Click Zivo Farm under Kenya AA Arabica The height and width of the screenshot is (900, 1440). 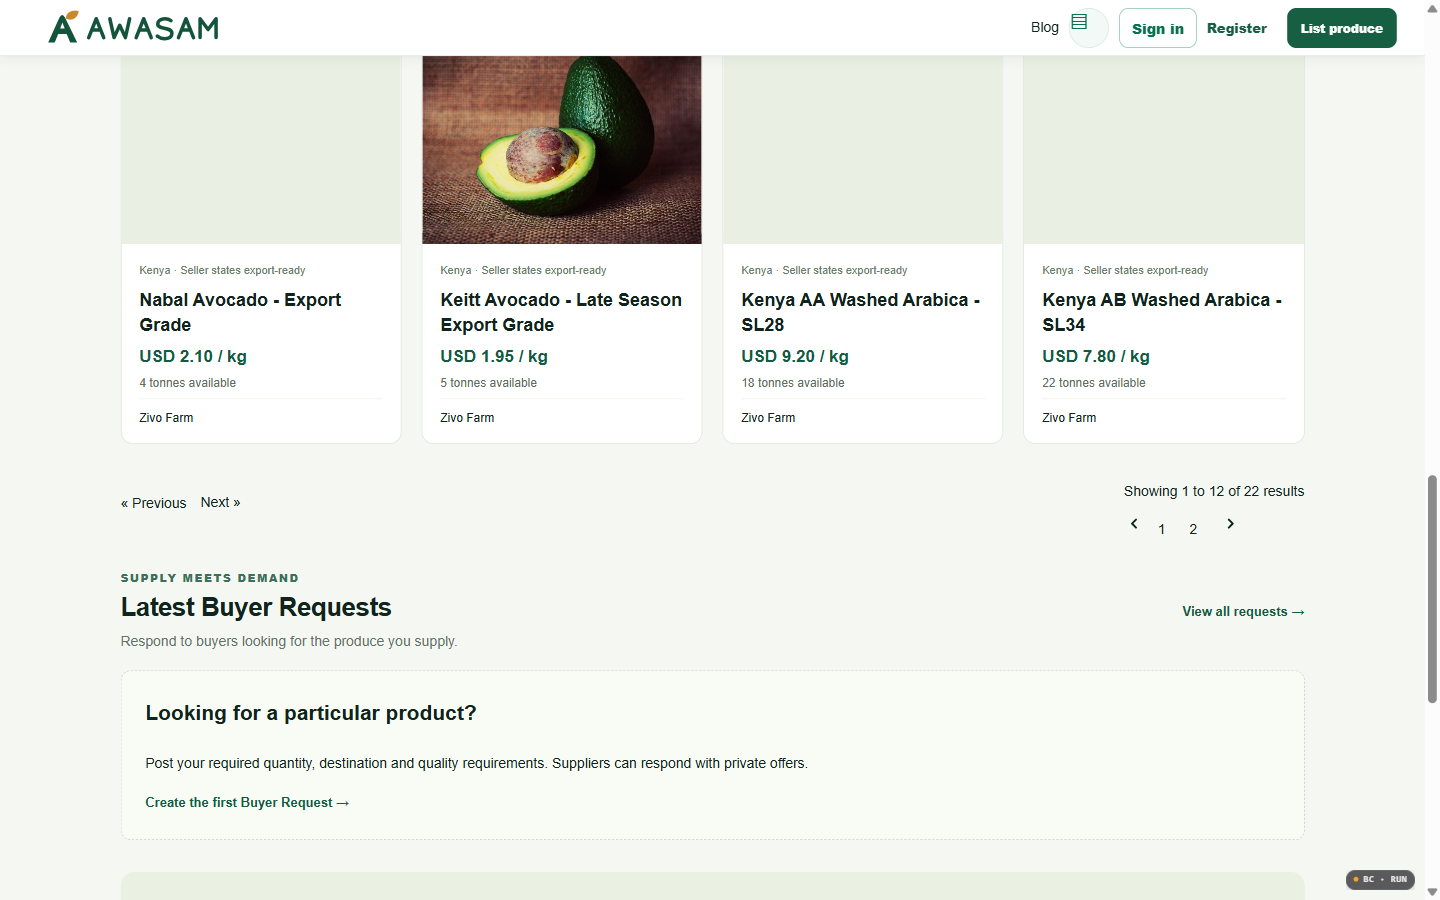point(769,418)
